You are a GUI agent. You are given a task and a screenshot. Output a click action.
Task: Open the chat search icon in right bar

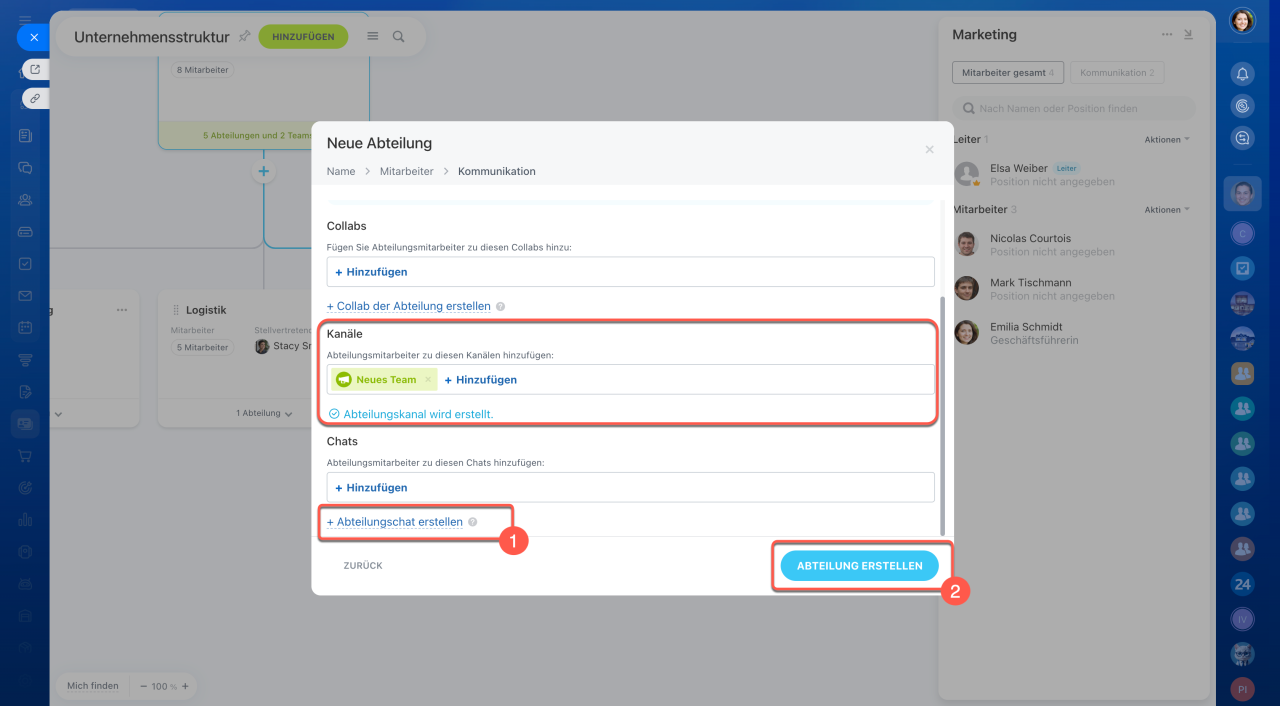click(1242, 138)
